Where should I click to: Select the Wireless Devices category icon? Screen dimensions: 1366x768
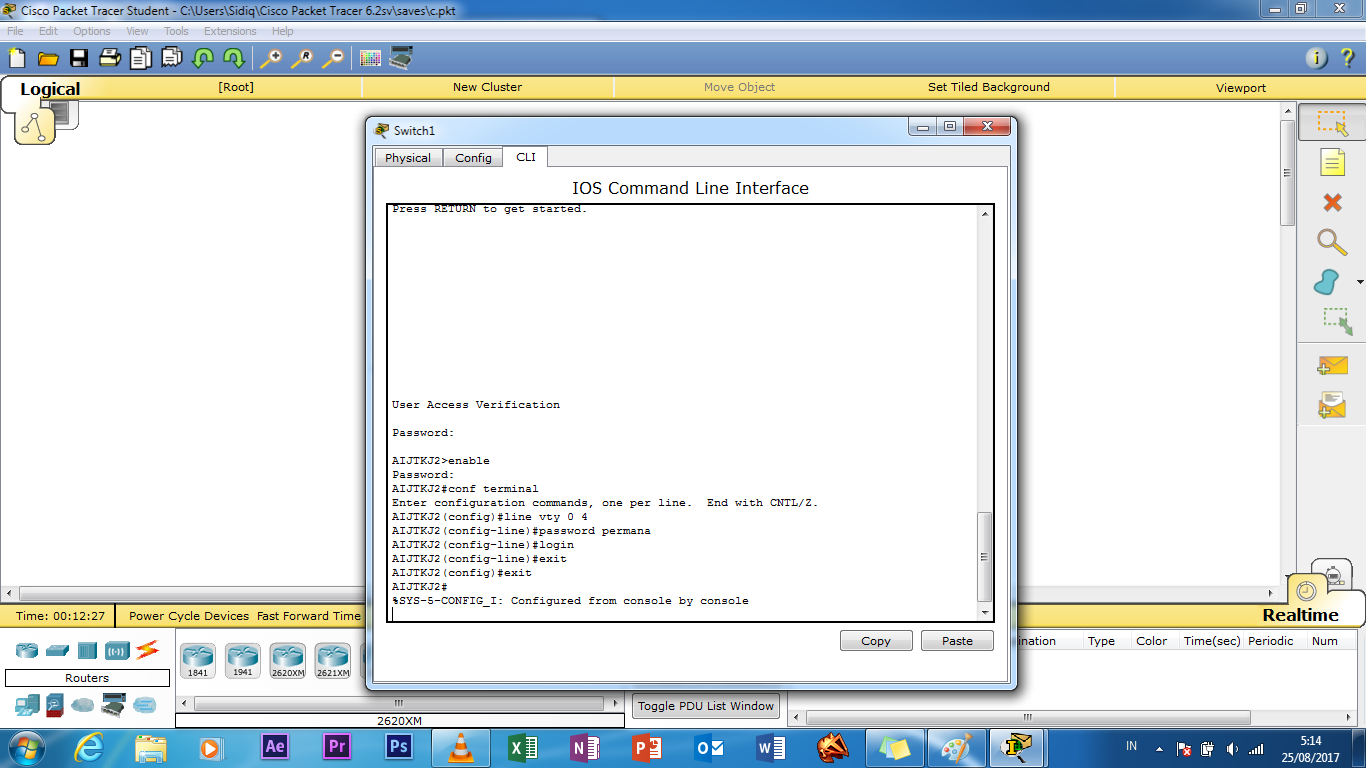coord(117,650)
